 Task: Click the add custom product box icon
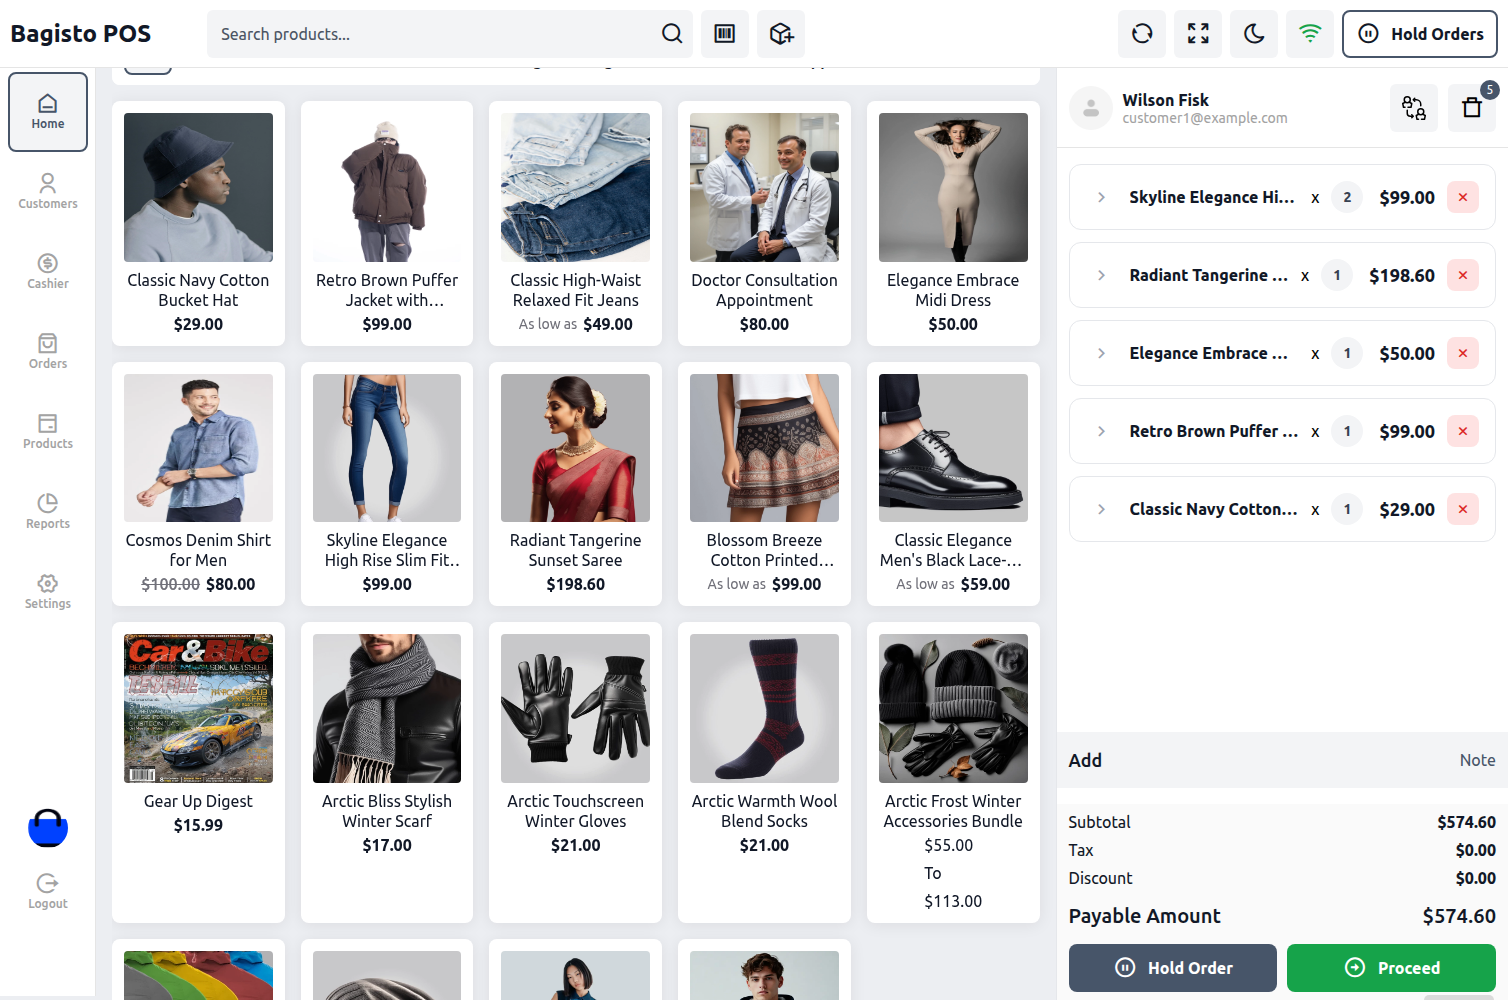click(x=781, y=34)
